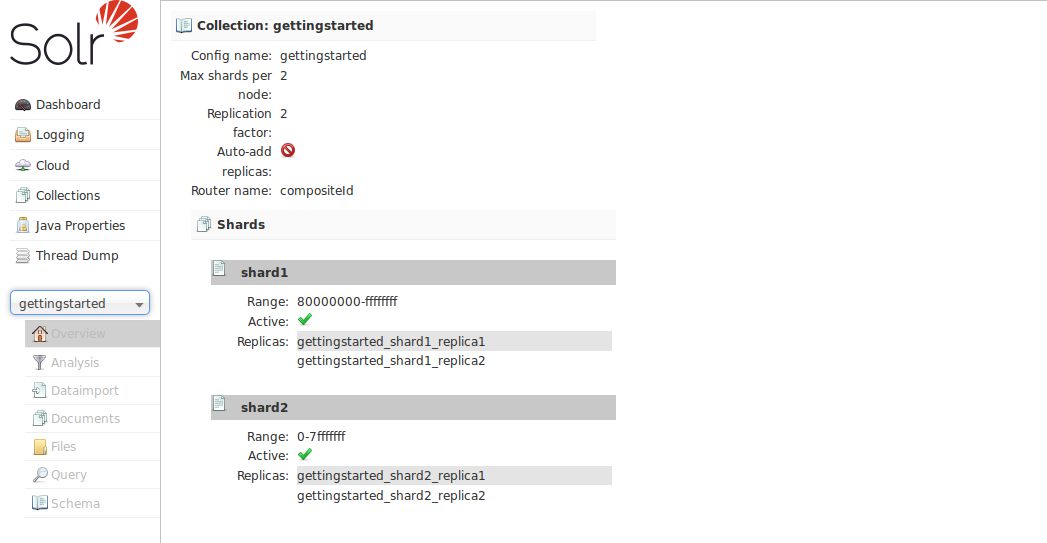Click the Logging icon in sidebar
Screen dimensions: 1047x543
tap(23, 135)
